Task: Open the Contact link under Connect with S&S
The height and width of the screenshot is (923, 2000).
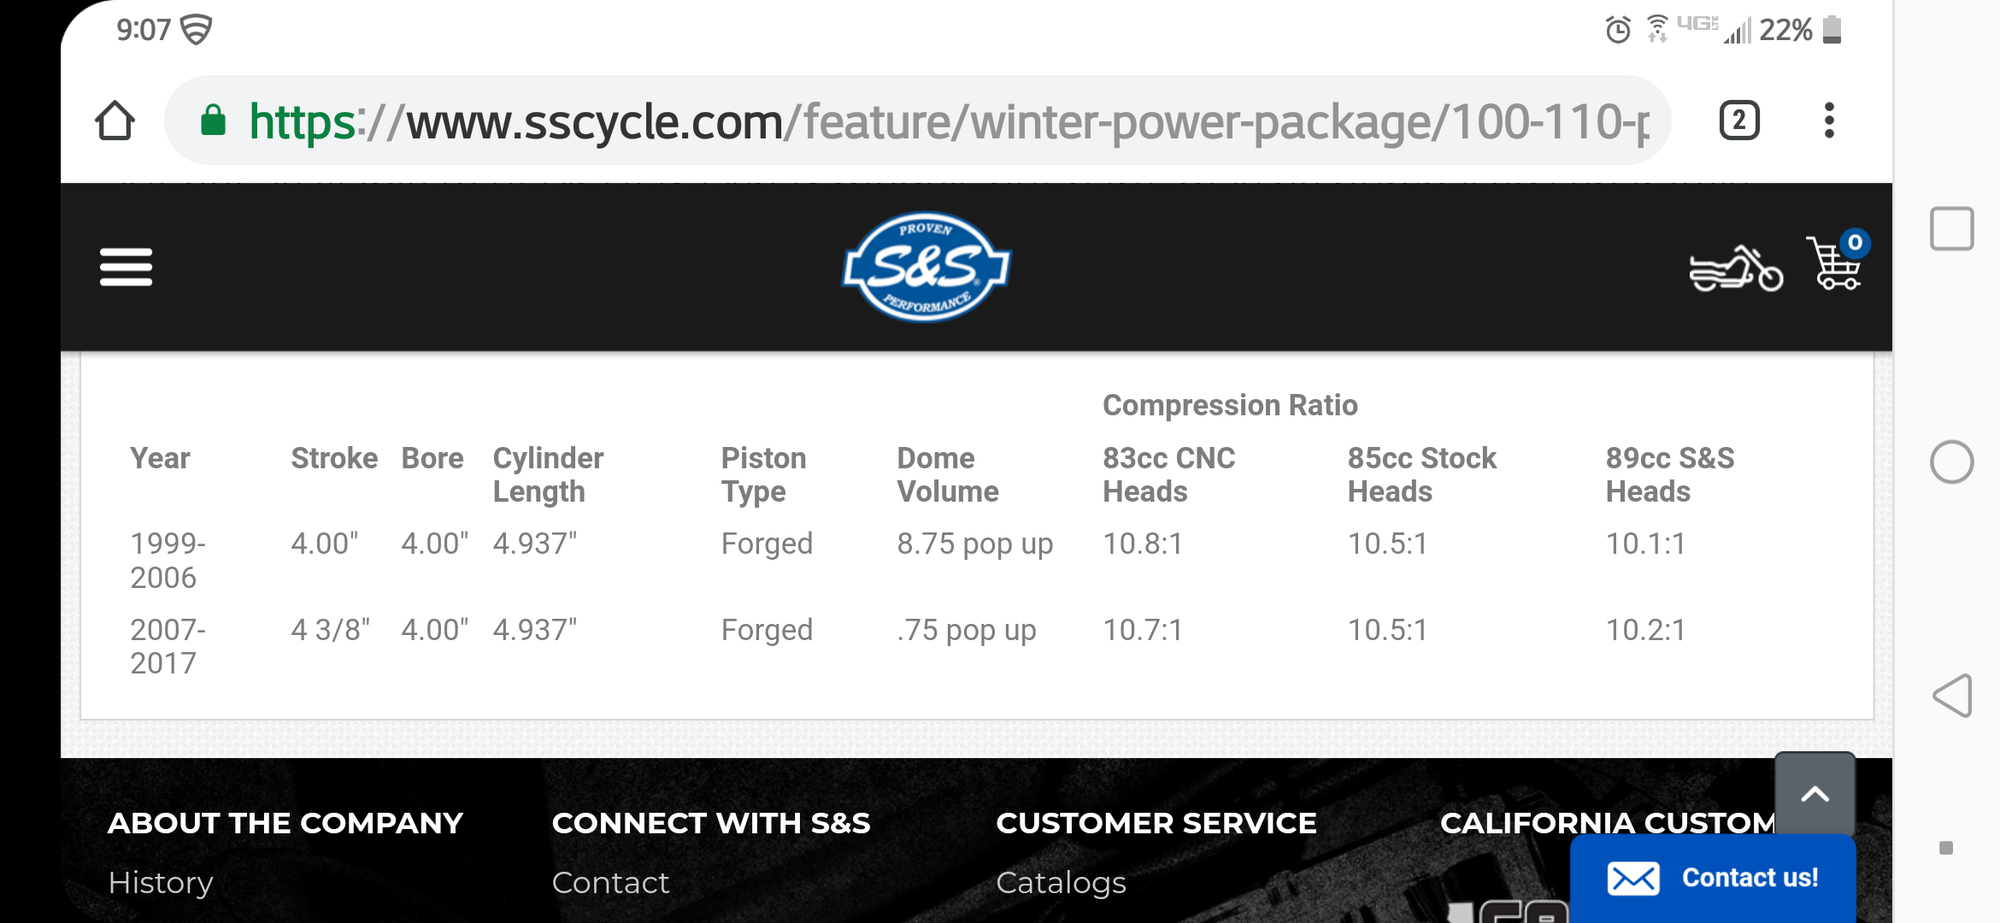Action: coord(610,883)
